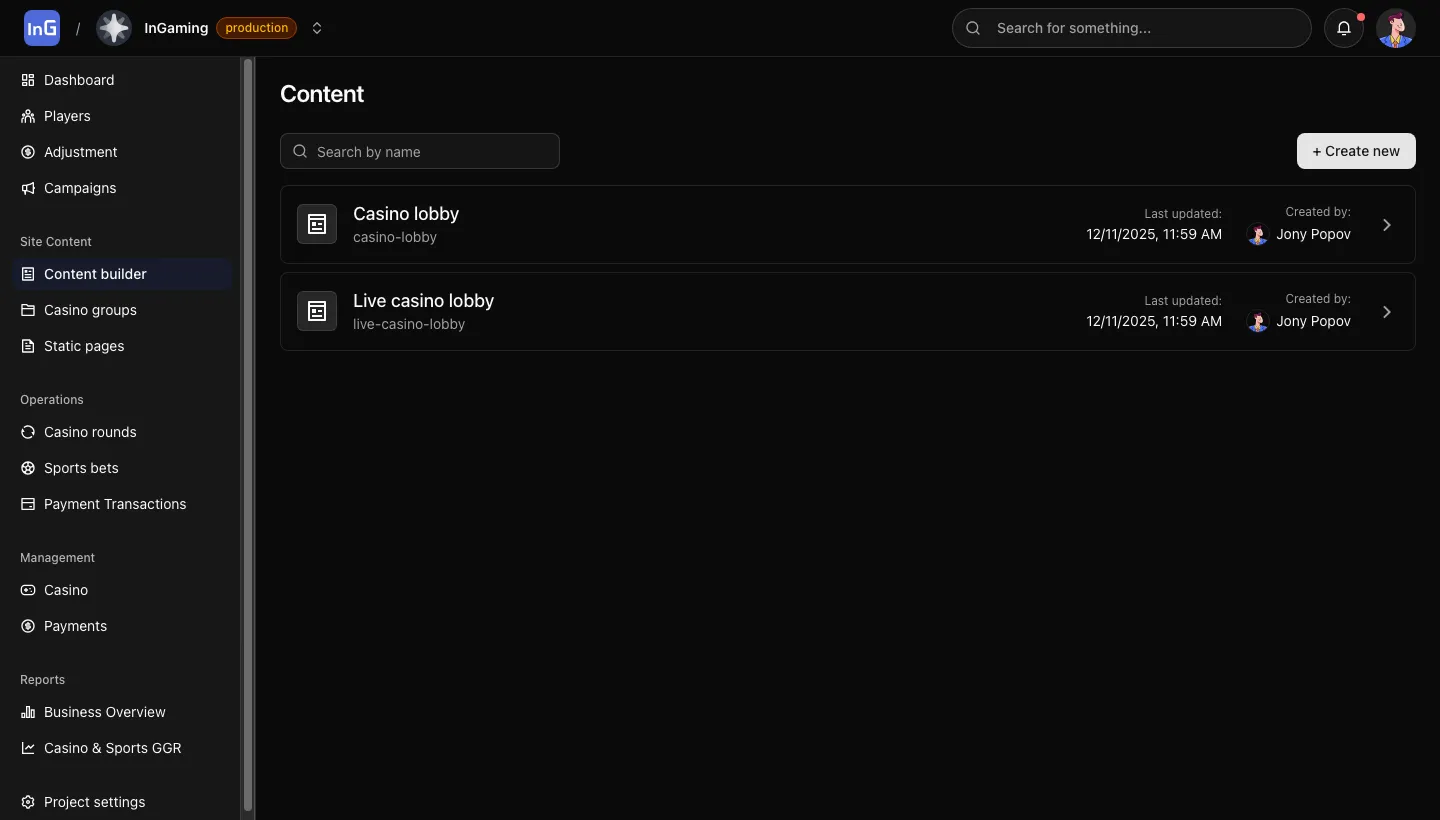
Task: Switch to the Content builder section
Action: pos(95,273)
